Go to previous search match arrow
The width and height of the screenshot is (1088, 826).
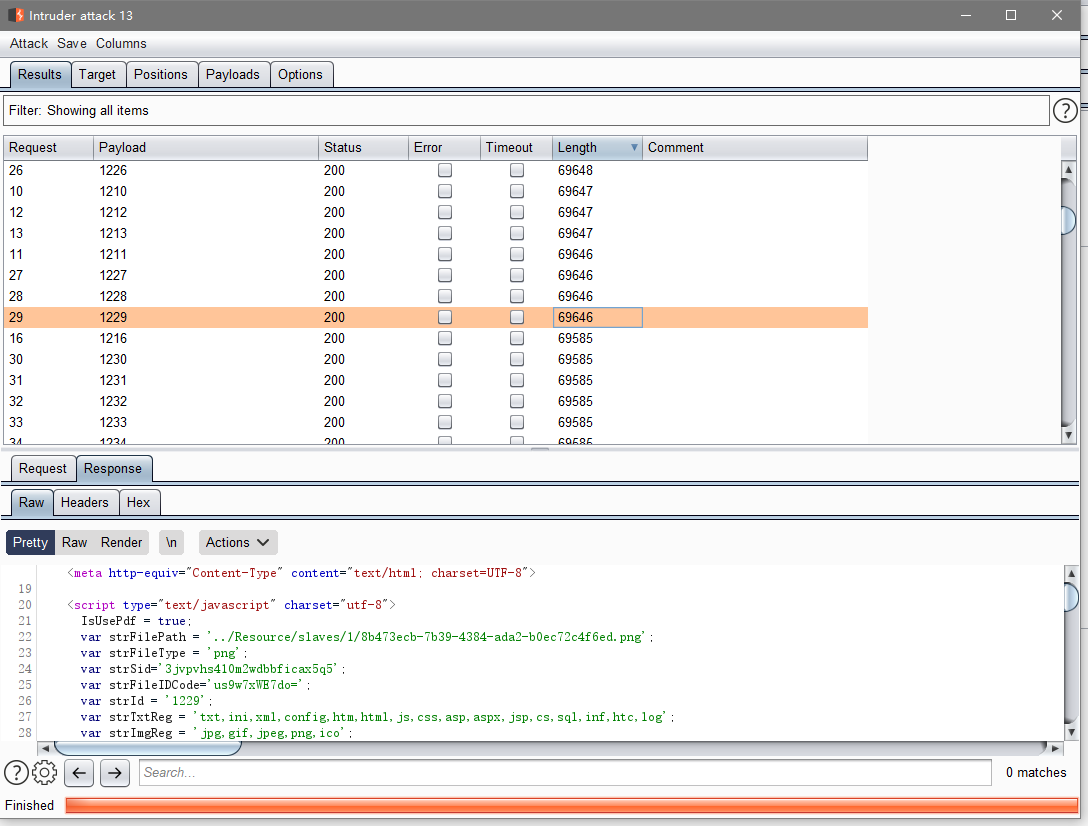tap(81, 772)
